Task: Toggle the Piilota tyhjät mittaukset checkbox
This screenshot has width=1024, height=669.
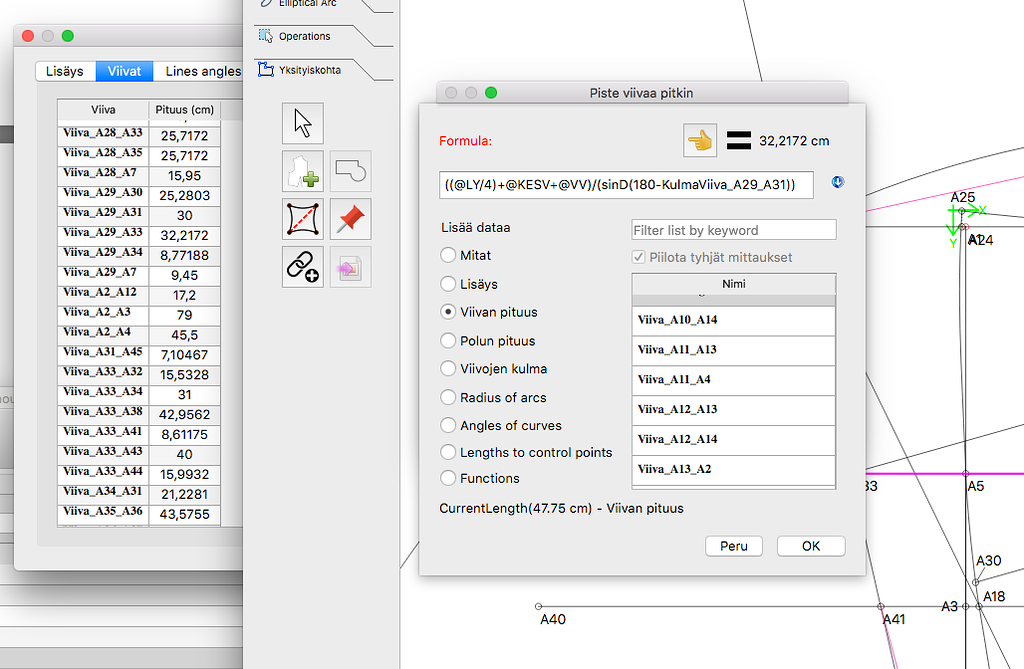Action: point(638,257)
